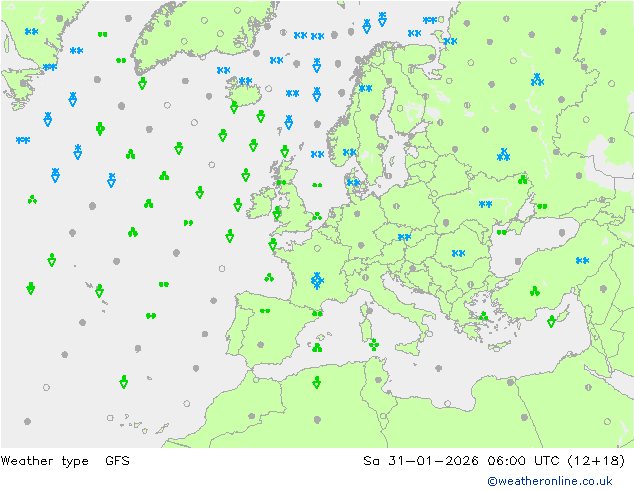Click the green shower symbol over Algeria
634x490 pixels.
317,382
